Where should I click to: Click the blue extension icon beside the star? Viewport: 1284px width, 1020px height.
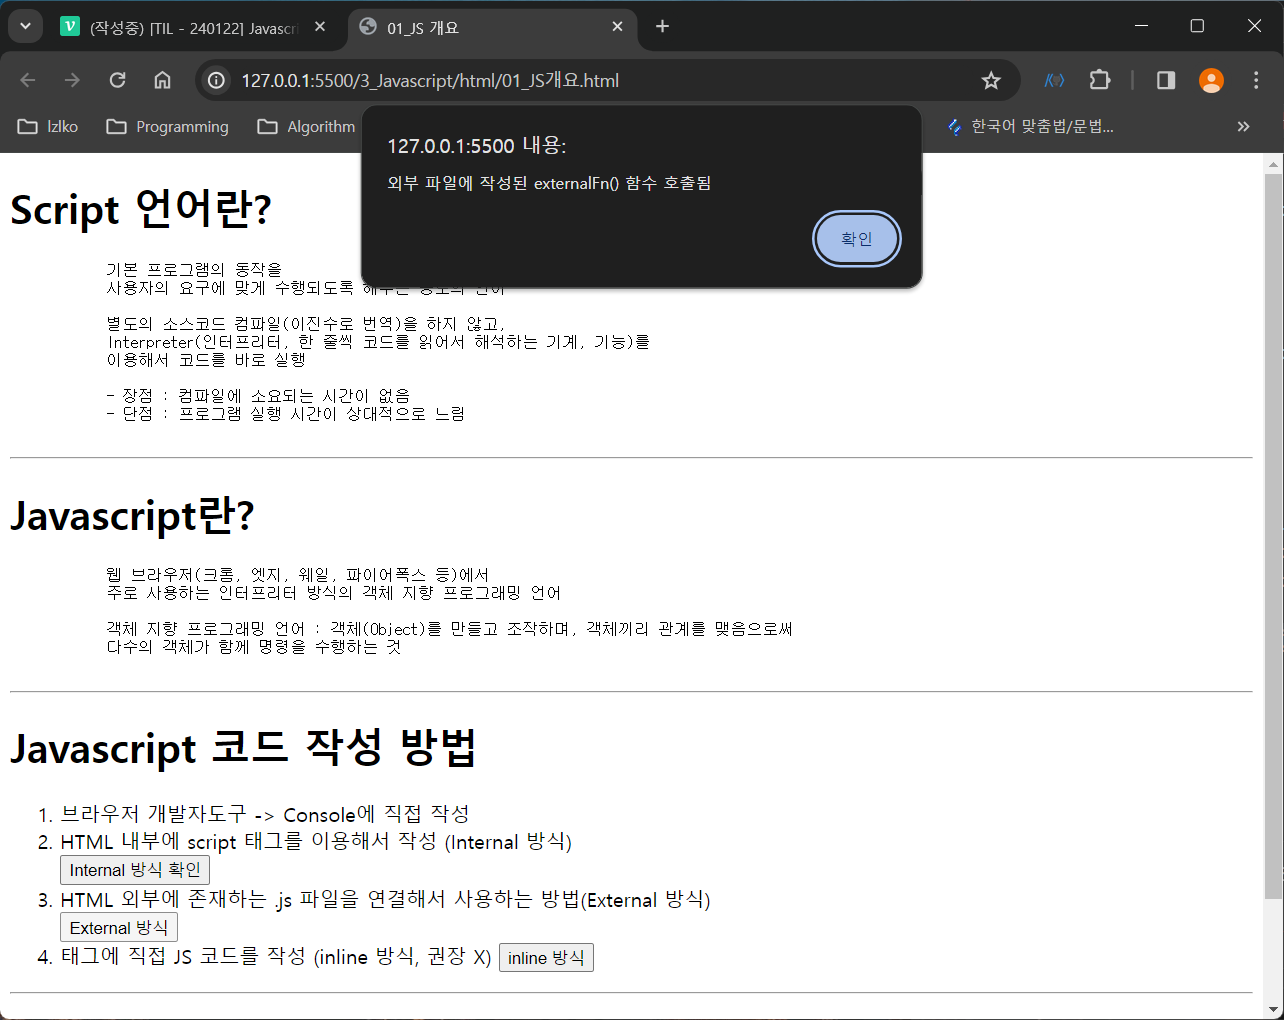coord(1054,80)
